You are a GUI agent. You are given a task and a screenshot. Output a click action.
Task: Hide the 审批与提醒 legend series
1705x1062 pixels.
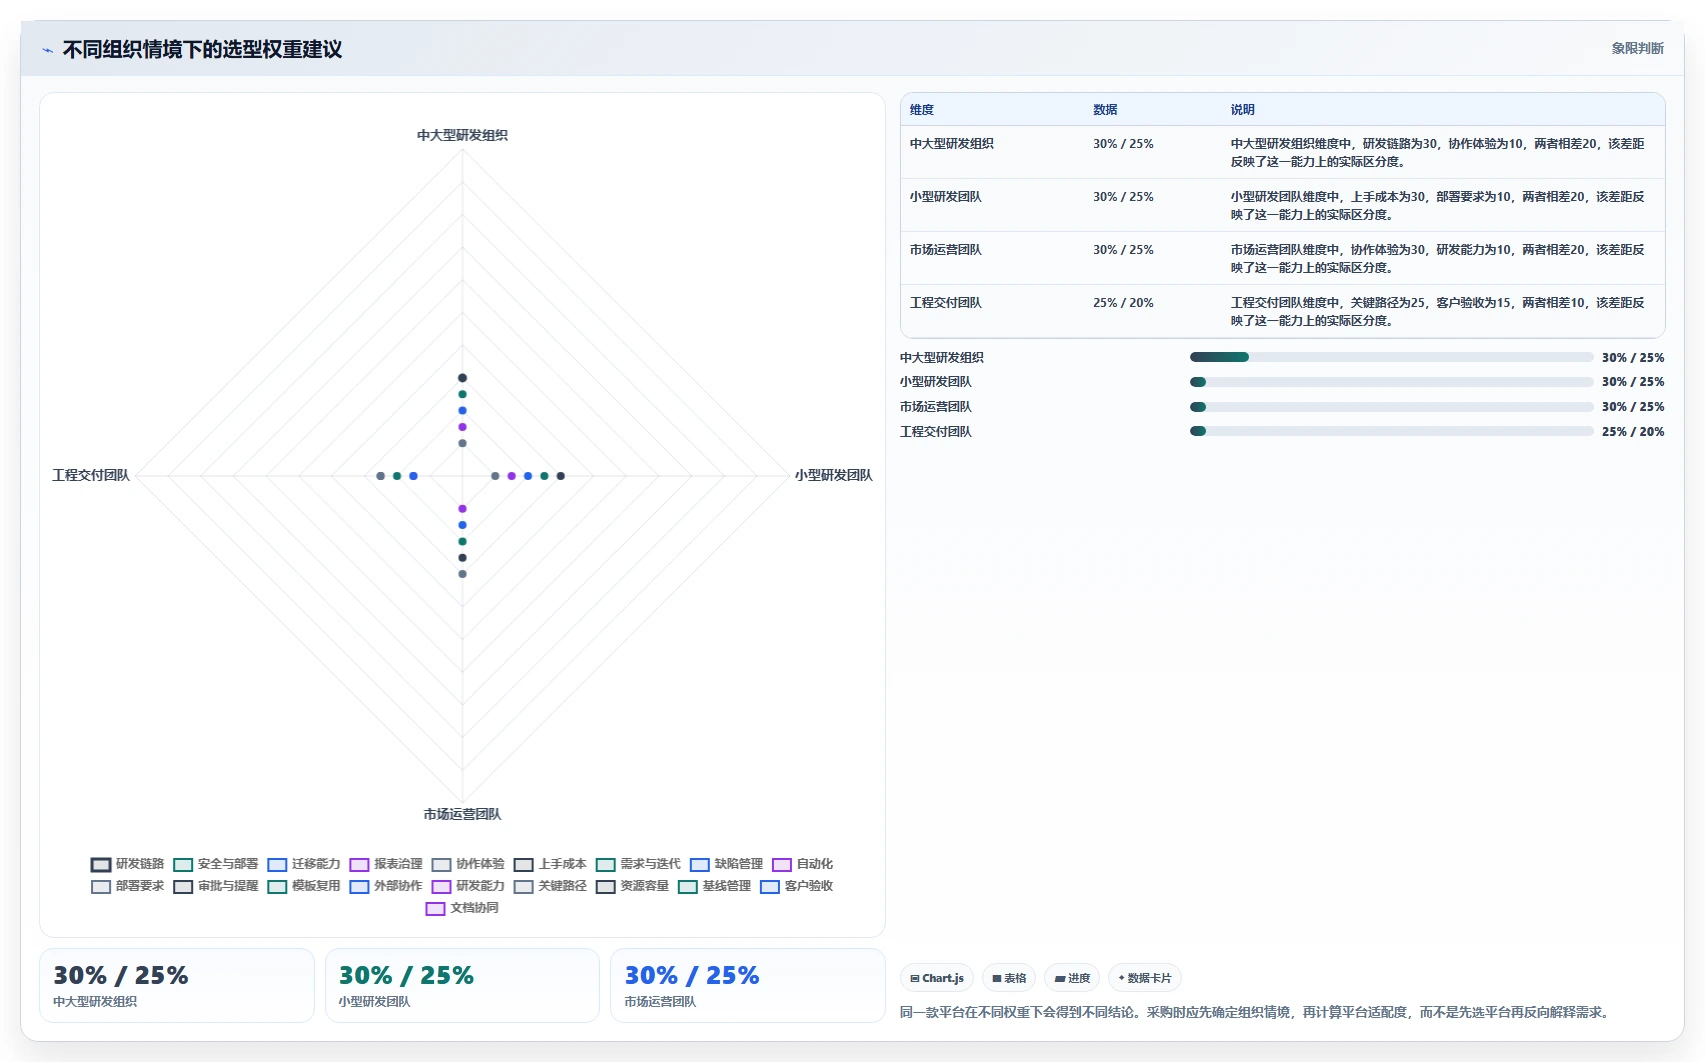coord(215,886)
